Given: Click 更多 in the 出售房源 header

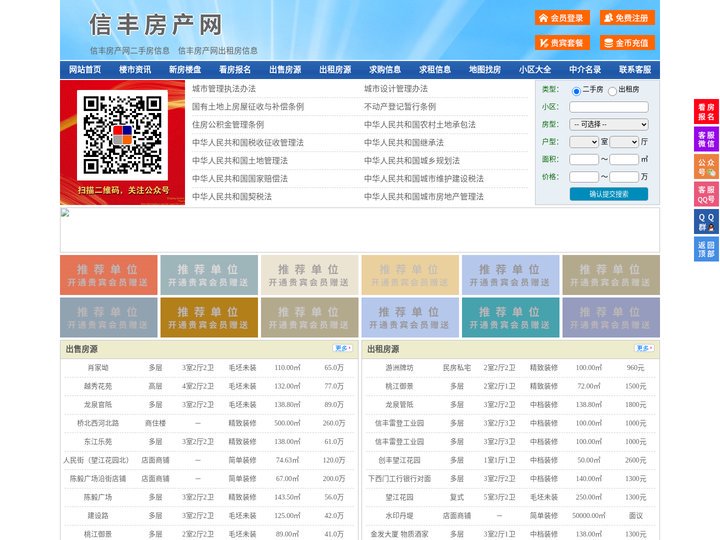Looking at the screenshot, I should (343, 349).
